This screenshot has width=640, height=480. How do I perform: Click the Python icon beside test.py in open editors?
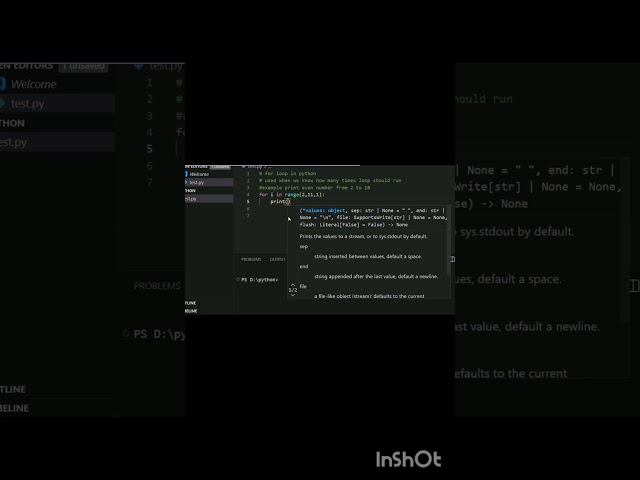(4, 104)
